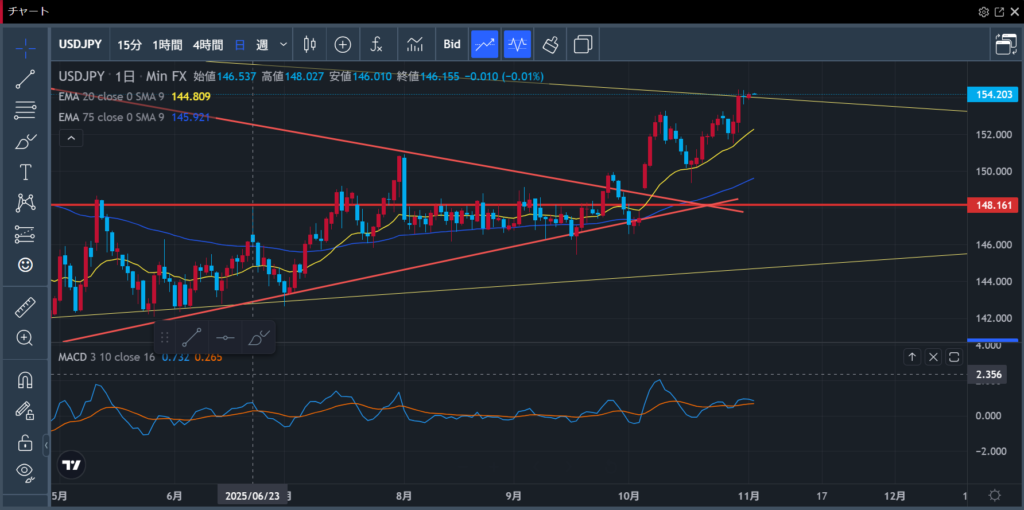The width and height of the screenshot is (1024, 510).
Task: Expand the timeframe interval dropdown arrow
Action: pyautogui.click(x=284, y=44)
